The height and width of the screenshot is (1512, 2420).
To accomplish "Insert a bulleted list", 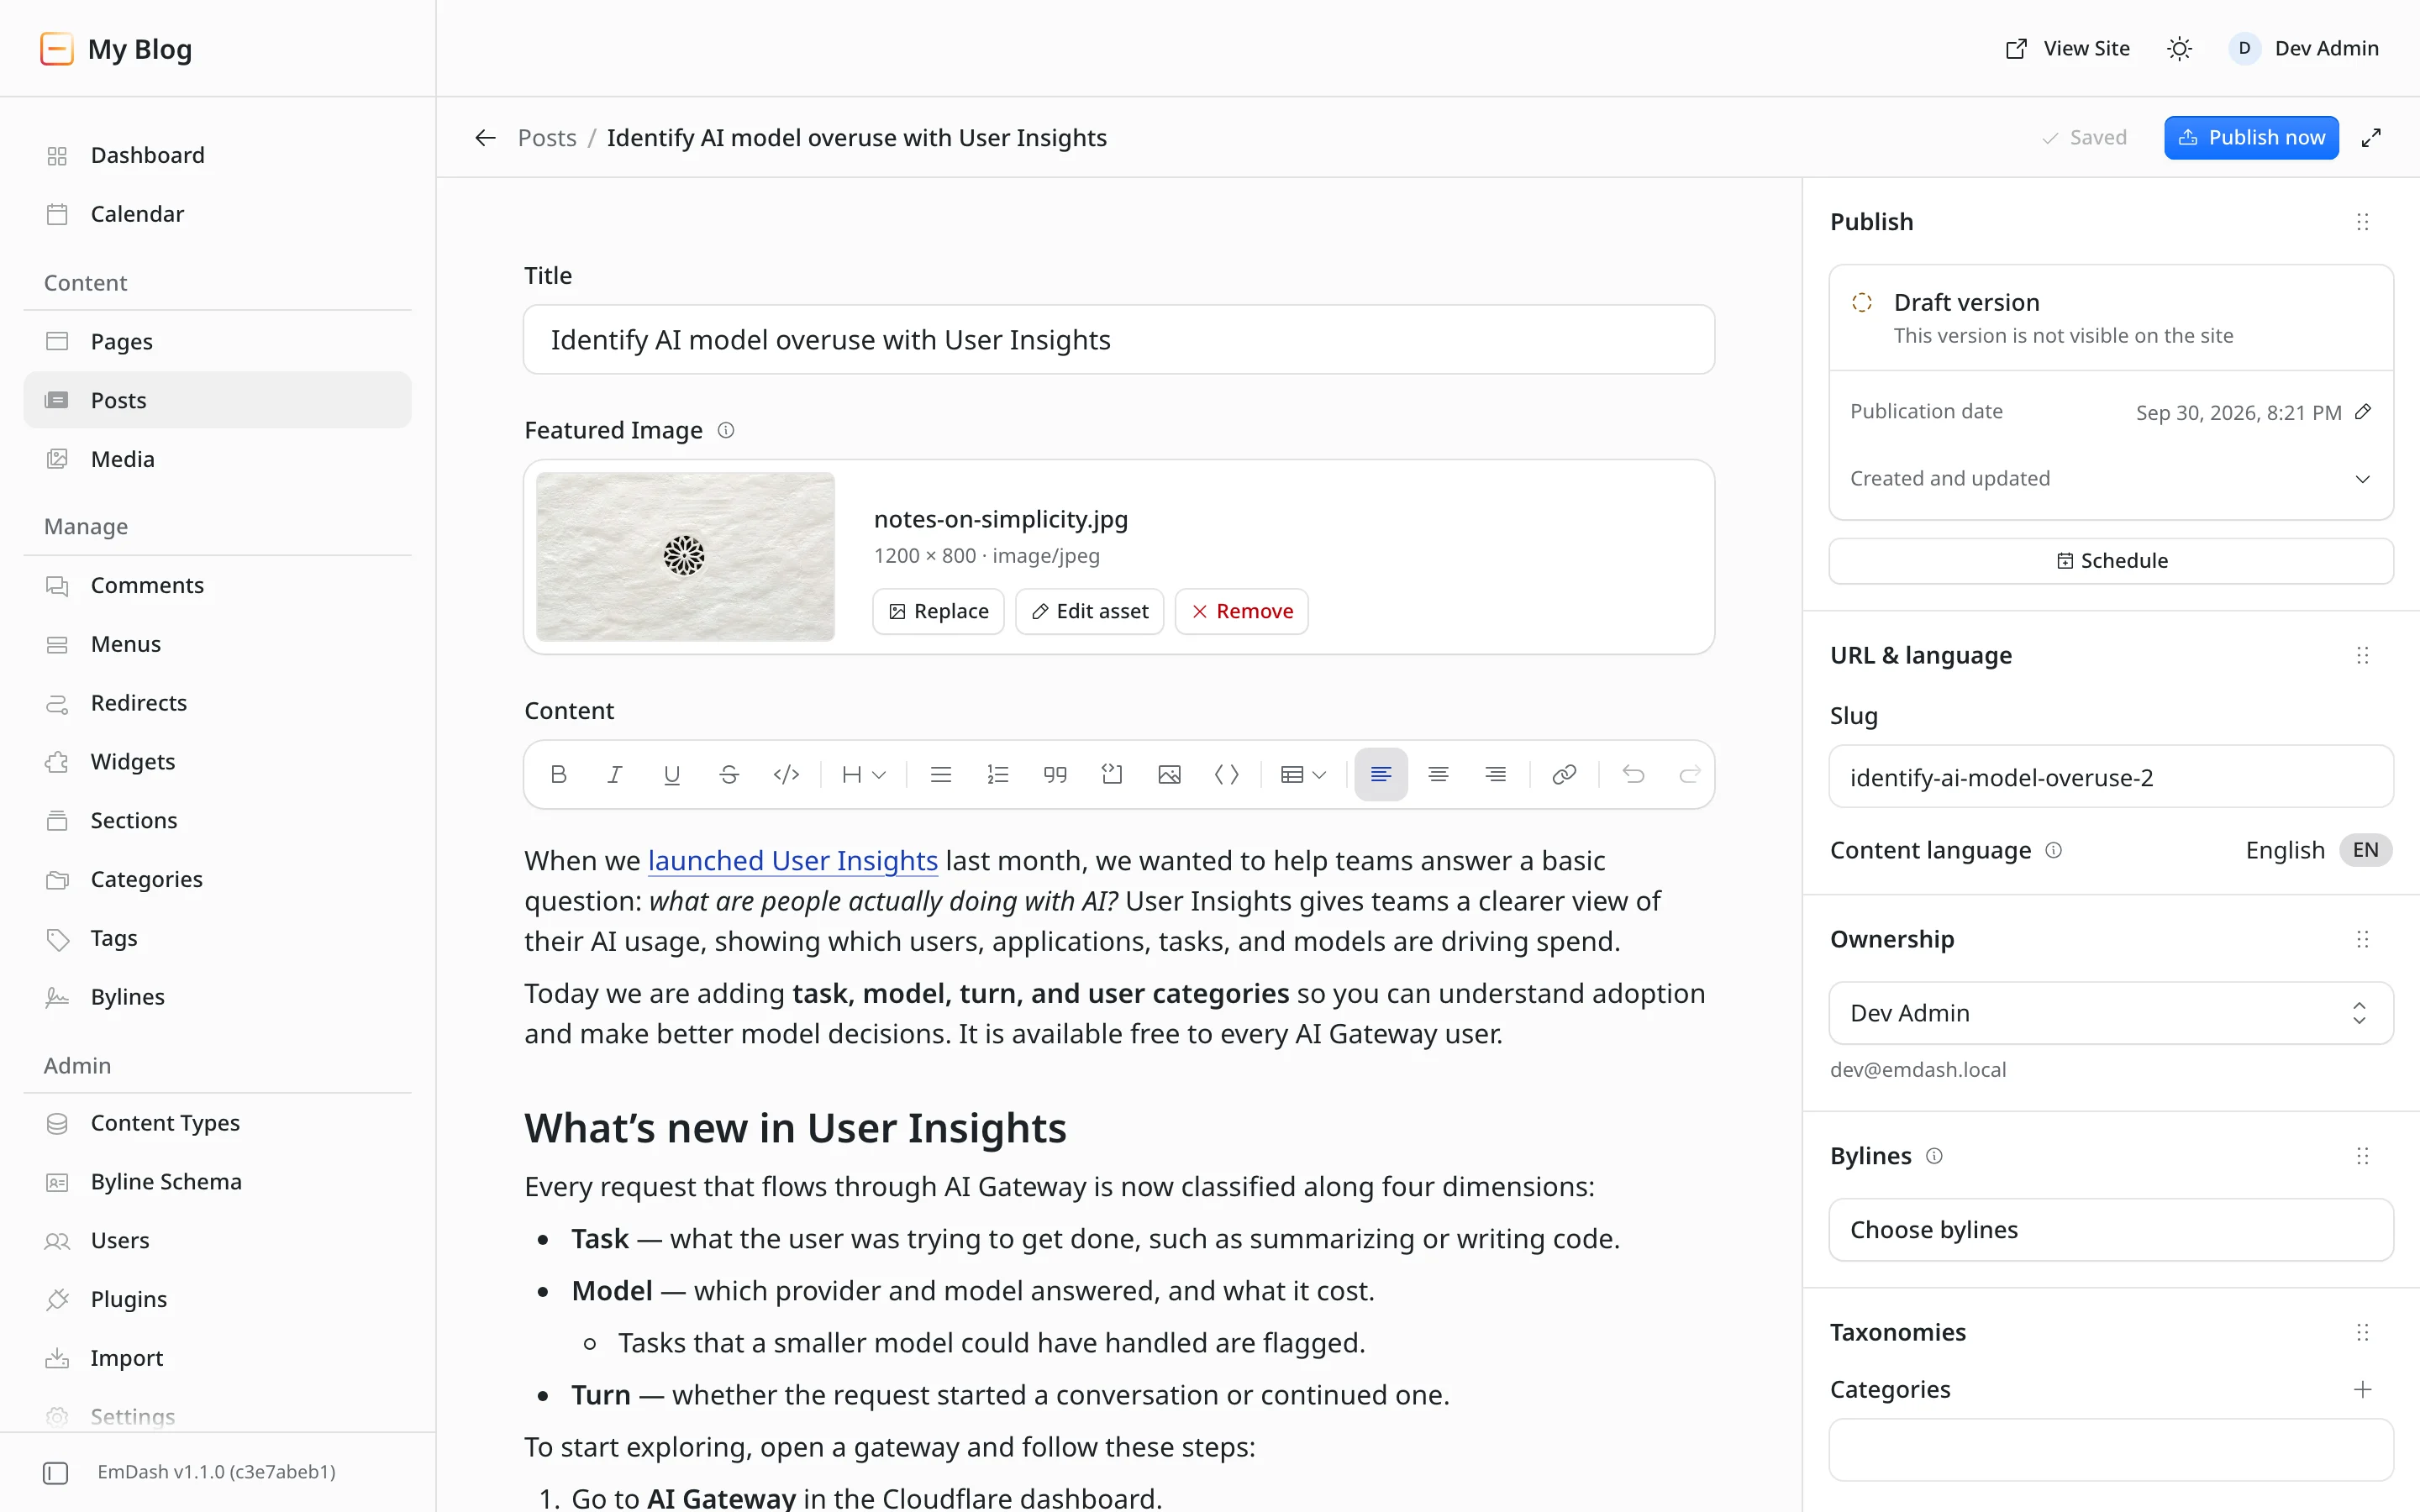I will tap(940, 774).
